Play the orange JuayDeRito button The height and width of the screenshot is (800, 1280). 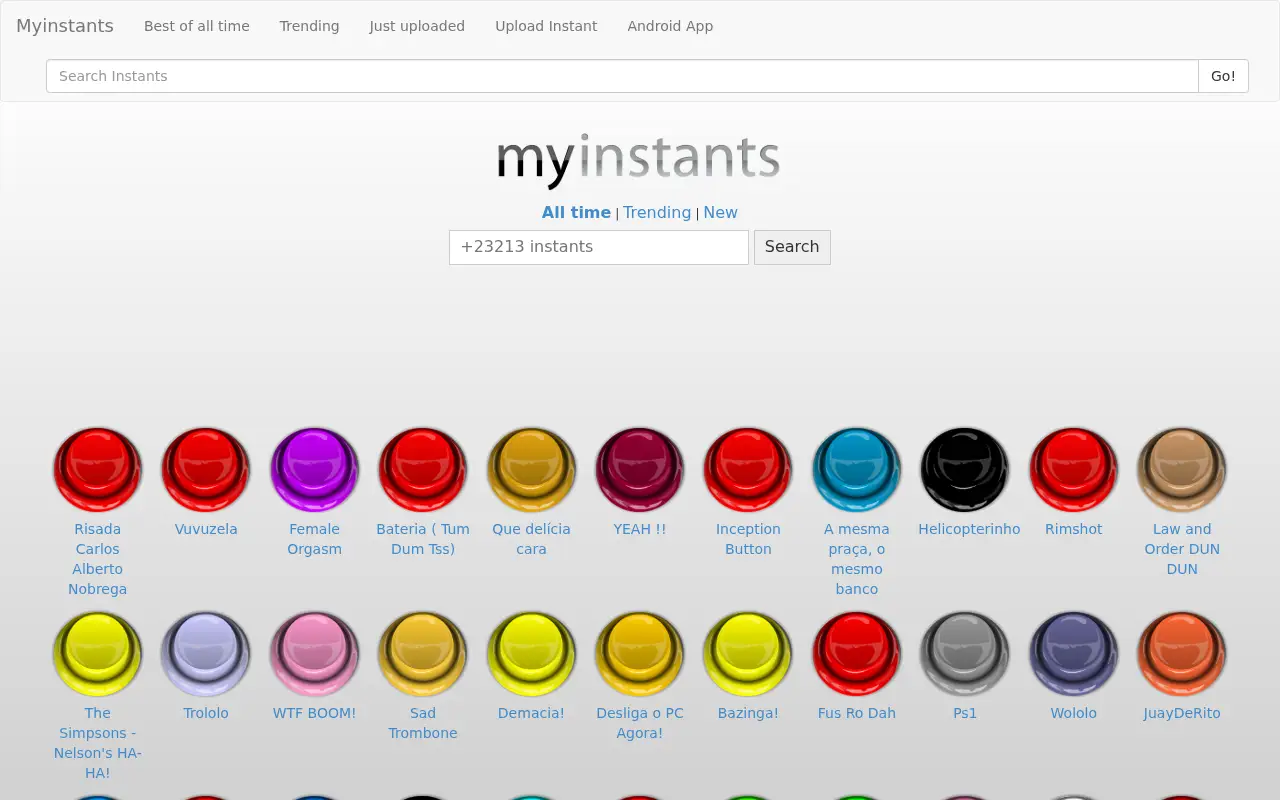(1182, 653)
